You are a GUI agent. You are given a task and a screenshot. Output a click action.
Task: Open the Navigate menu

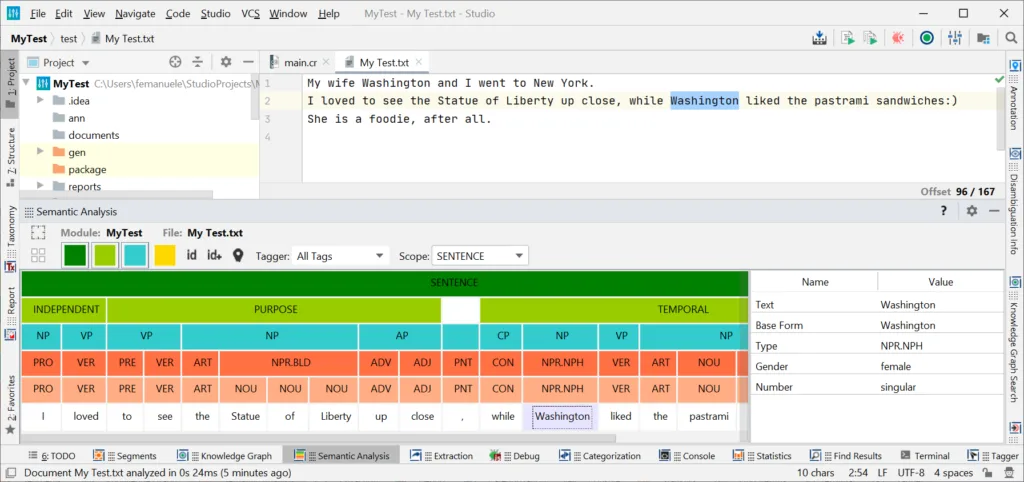[135, 14]
